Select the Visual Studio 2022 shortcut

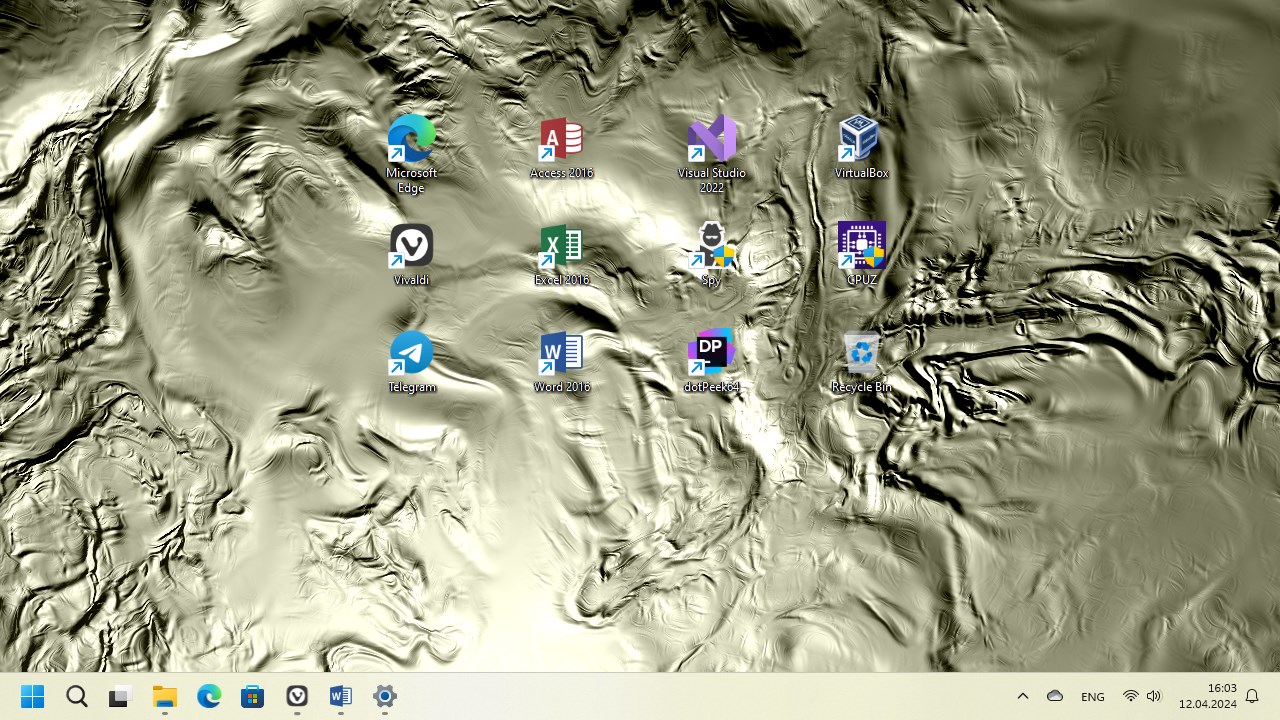point(711,153)
